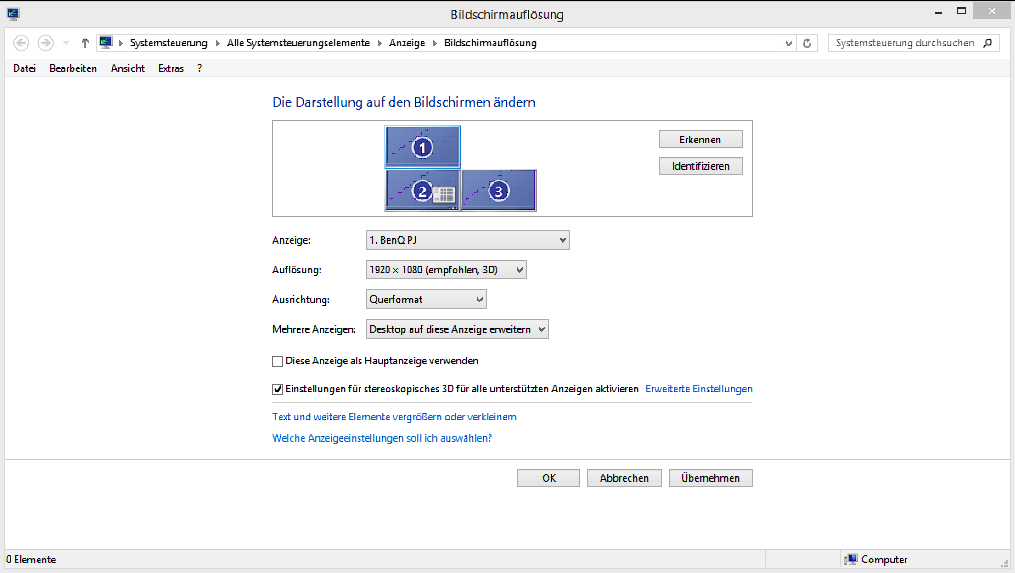Click the Abbrechen button
This screenshot has height=573, width=1015.
[624, 478]
